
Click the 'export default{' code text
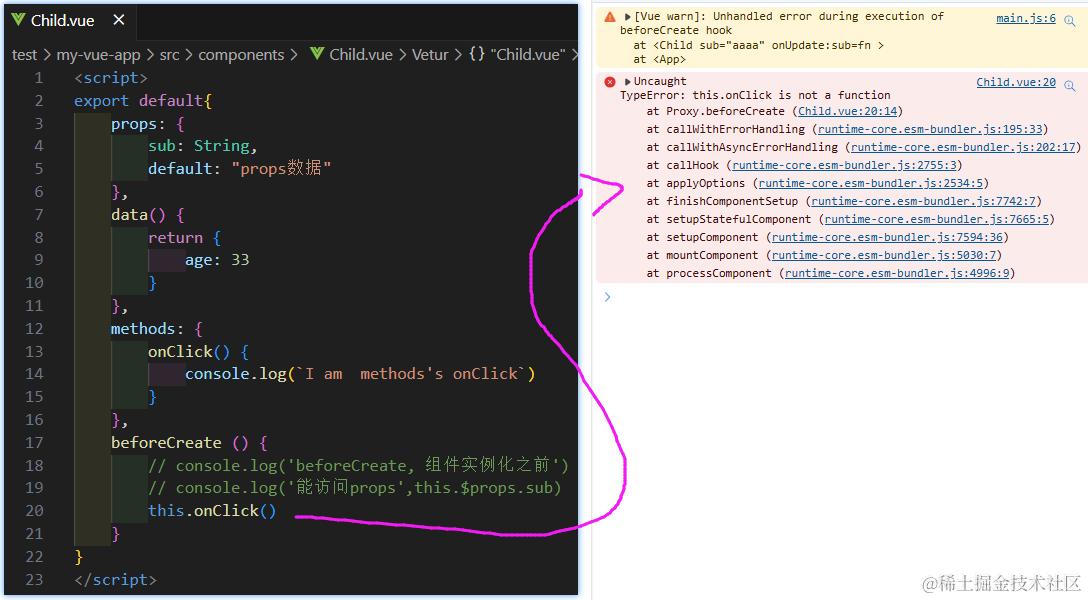click(143, 101)
